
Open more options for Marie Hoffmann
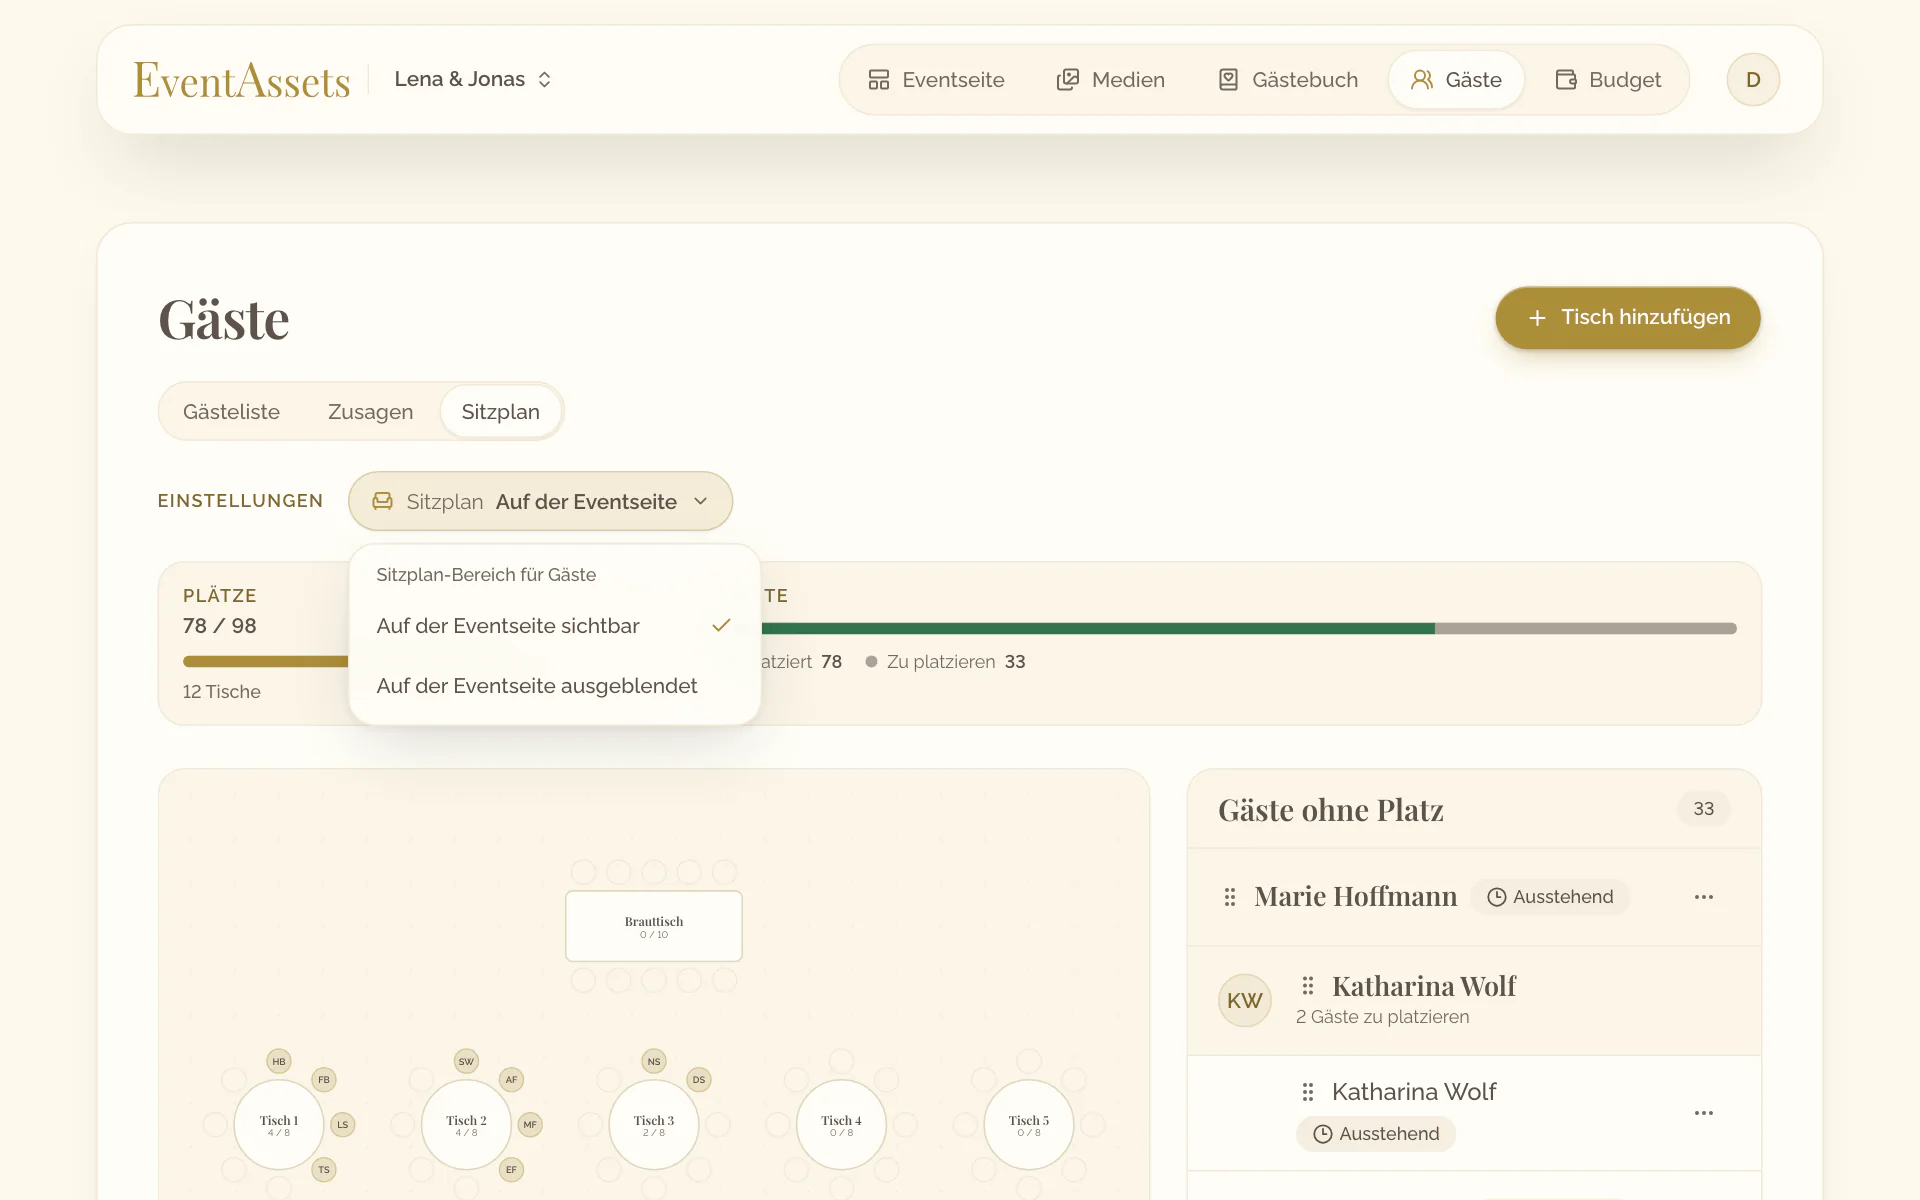coord(1704,897)
